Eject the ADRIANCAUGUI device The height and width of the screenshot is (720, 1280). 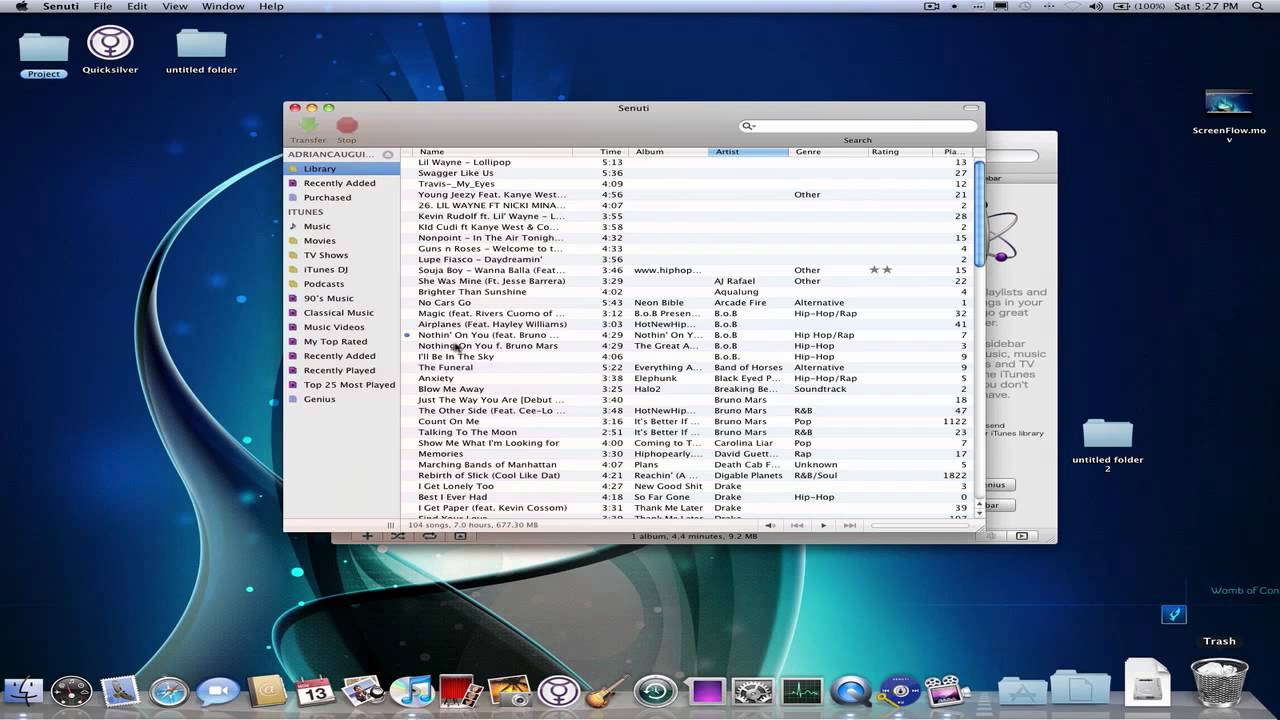click(388, 155)
